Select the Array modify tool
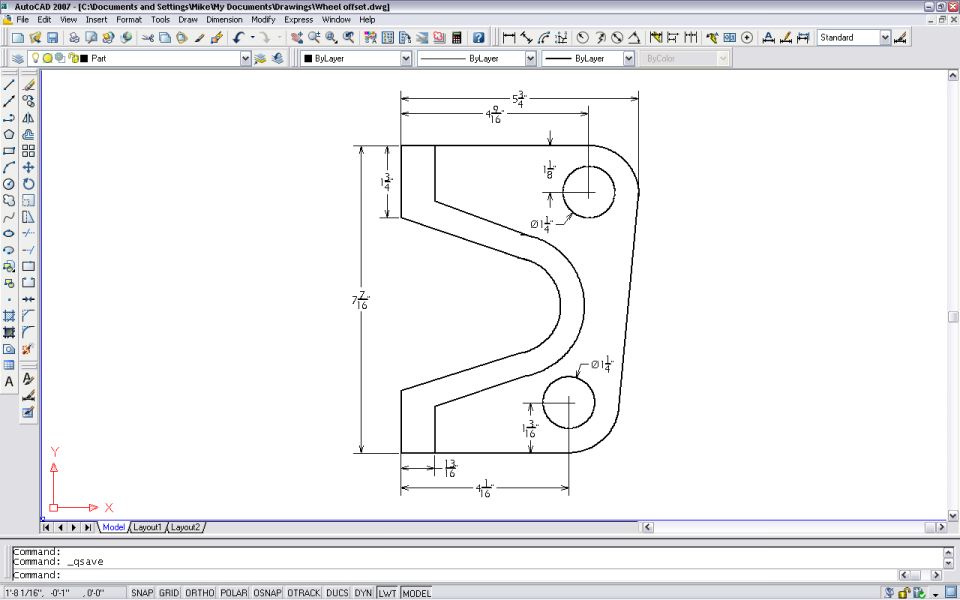The image size is (960, 600). [28, 151]
